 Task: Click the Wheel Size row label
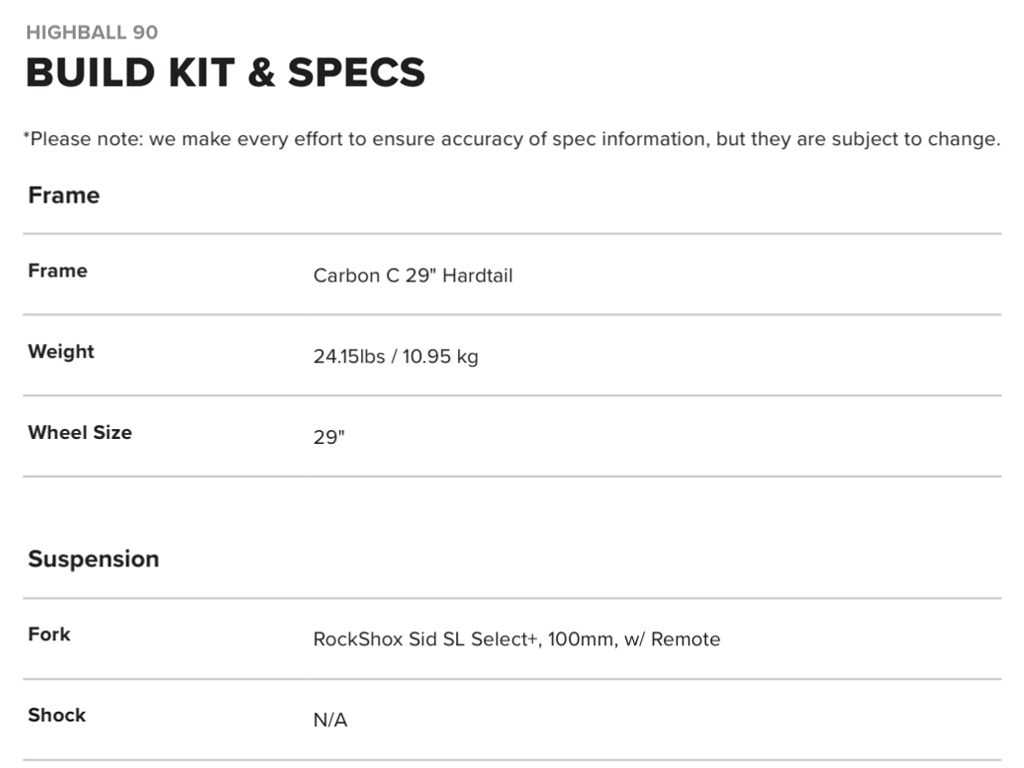point(80,433)
